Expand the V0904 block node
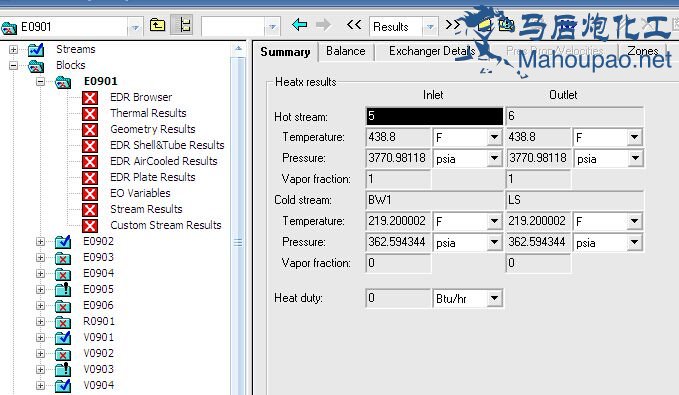The image size is (679, 395). [x=40, y=385]
